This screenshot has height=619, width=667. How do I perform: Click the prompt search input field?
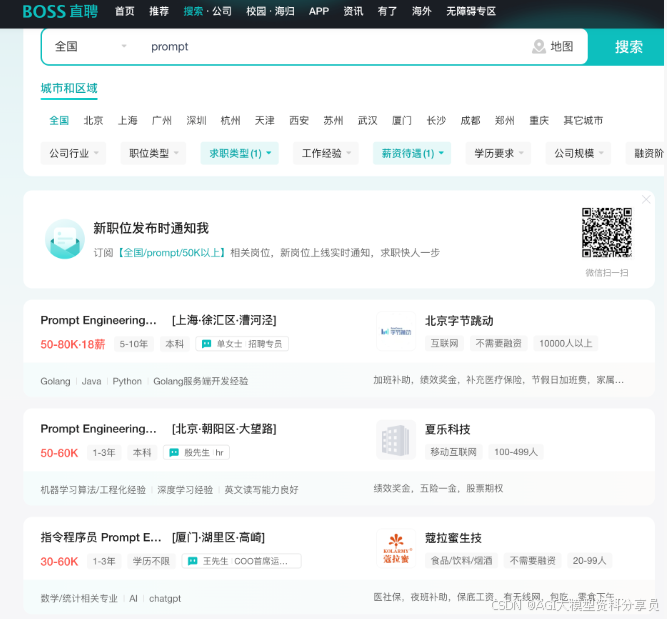[332, 46]
